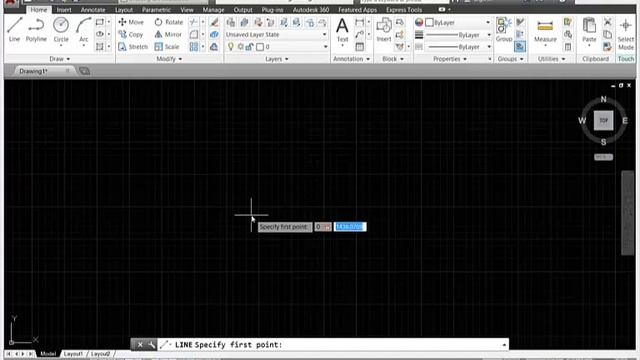
Task: Click the Move tool
Action: [131, 22]
